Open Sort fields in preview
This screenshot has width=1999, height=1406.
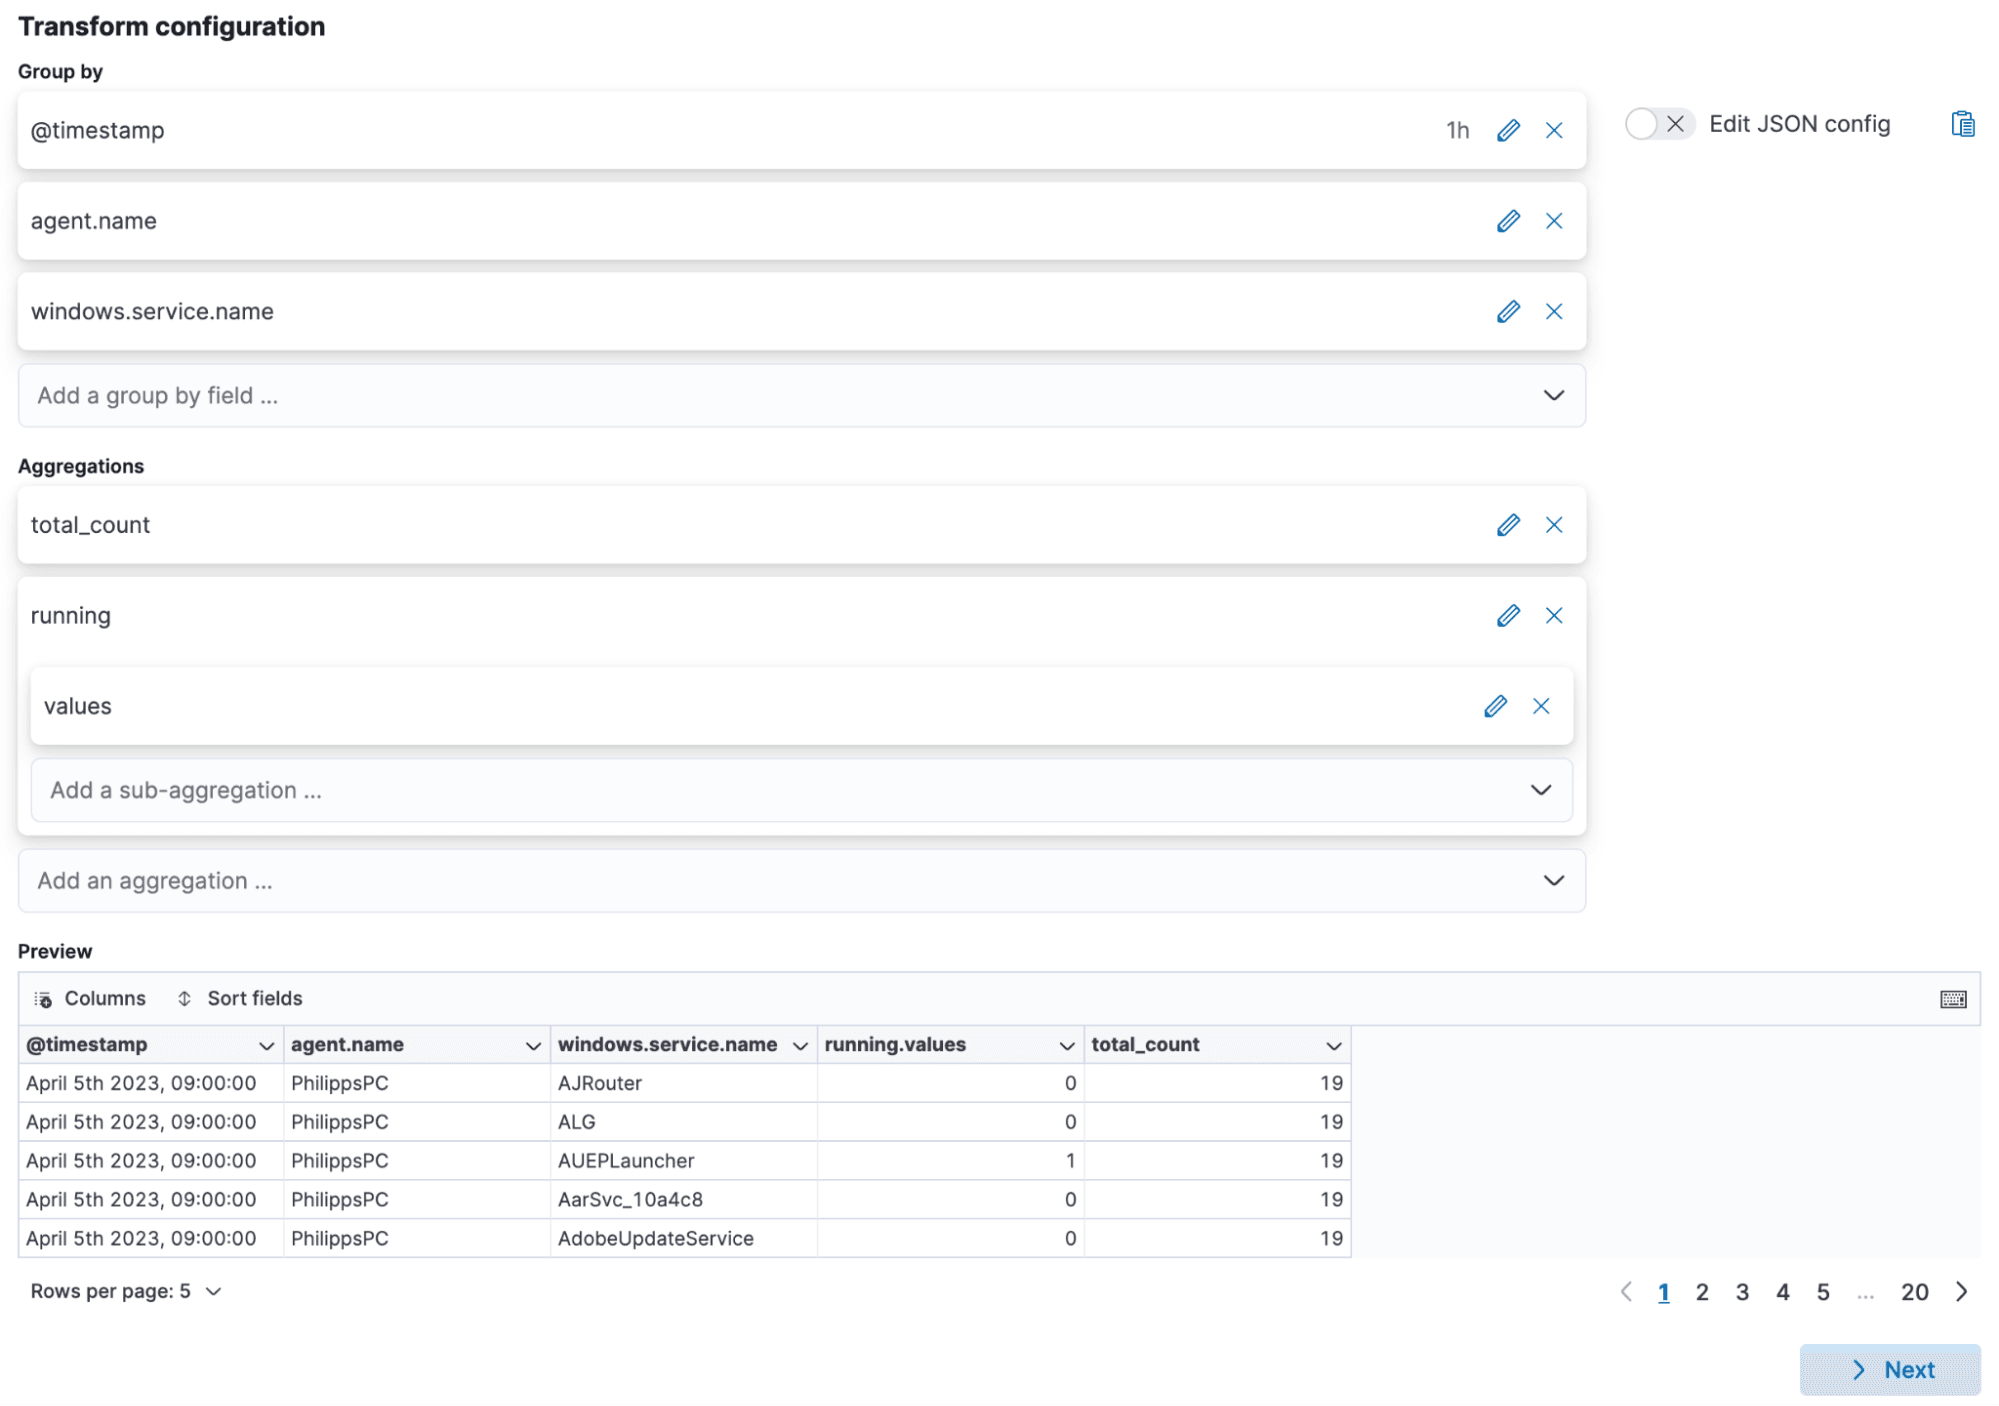coord(240,998)
